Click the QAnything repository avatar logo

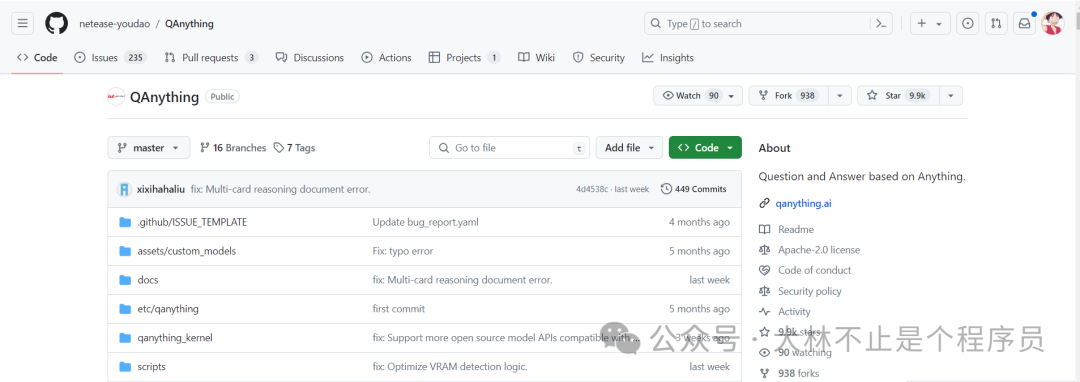(116, 97)
